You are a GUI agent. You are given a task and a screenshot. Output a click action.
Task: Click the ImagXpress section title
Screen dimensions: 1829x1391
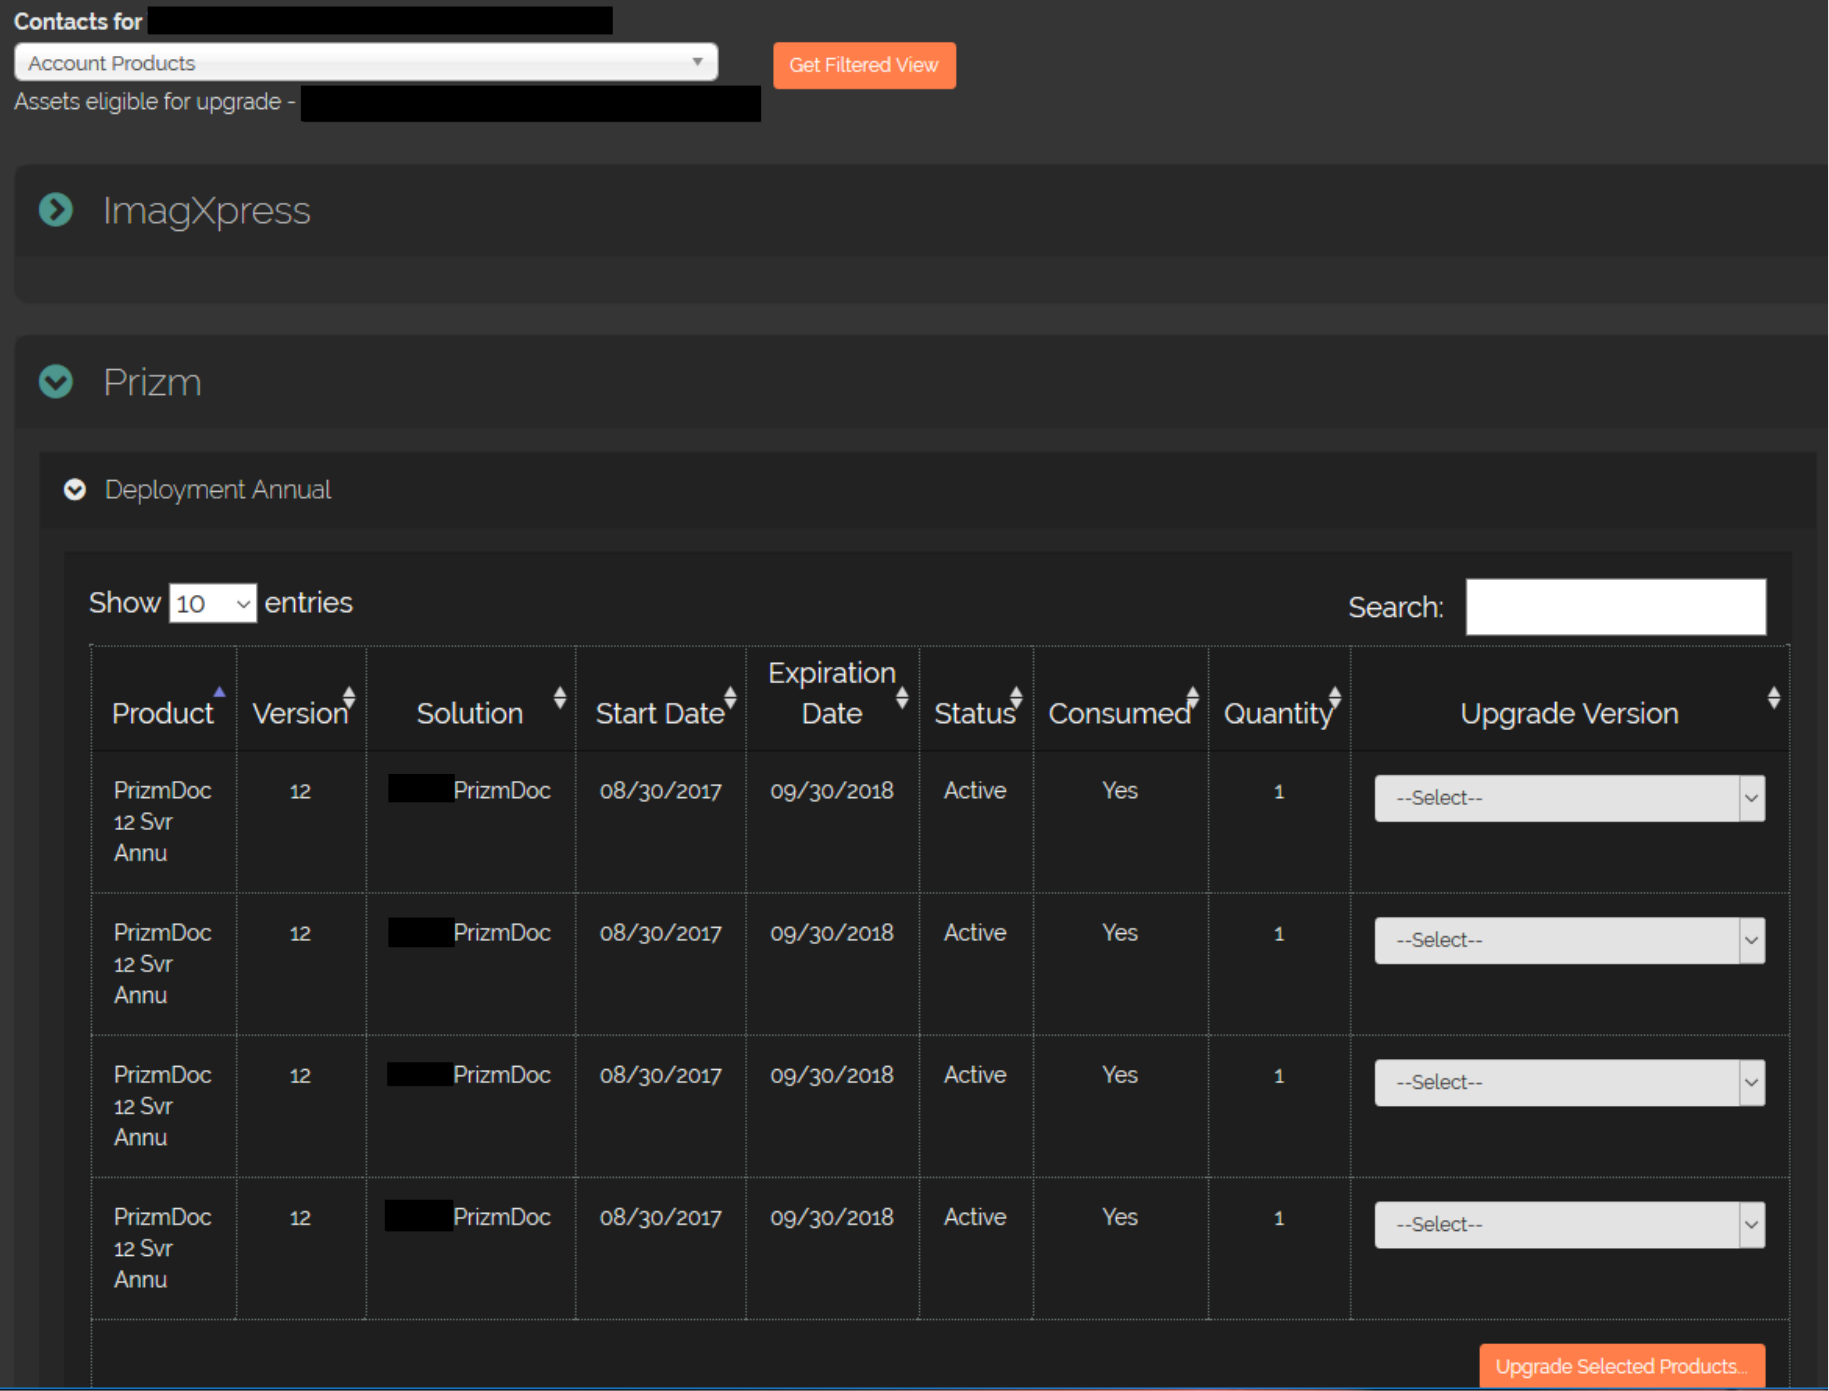(207, 211)
